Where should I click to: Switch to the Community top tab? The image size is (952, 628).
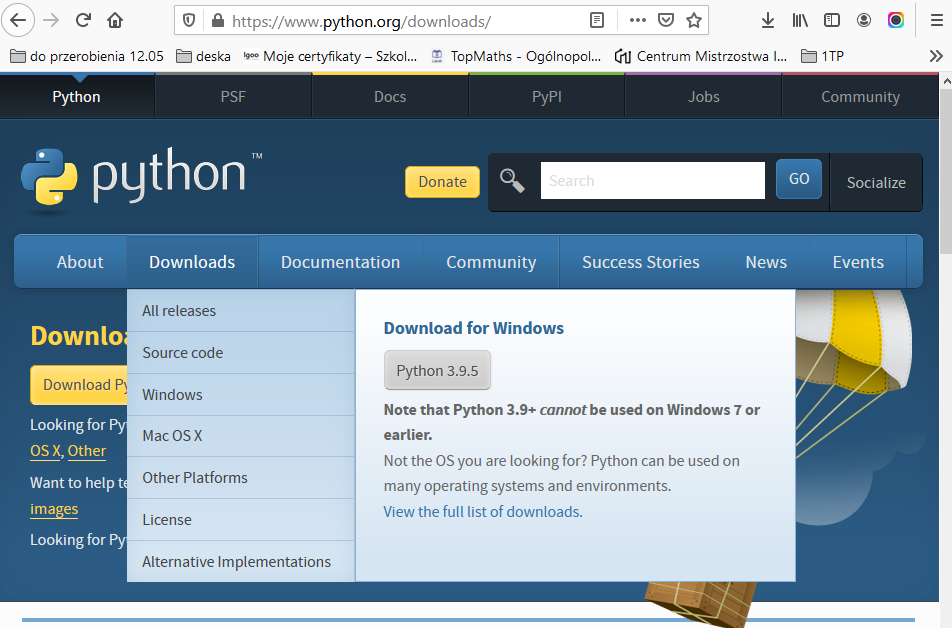point(860,97)
